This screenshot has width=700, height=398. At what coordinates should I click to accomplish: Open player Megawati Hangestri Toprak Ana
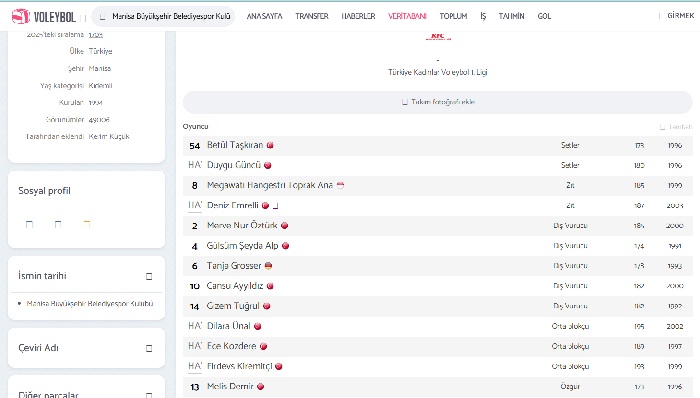tap(270, 185)
